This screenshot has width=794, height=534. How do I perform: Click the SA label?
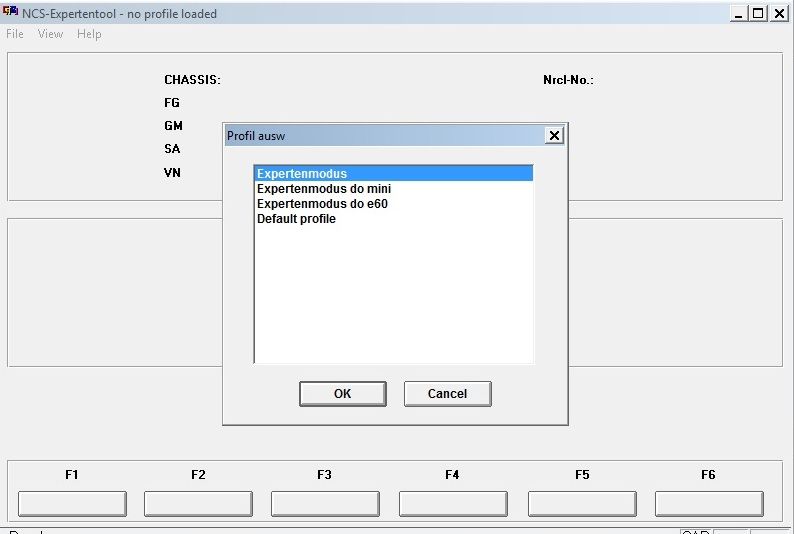click(172, 149)
